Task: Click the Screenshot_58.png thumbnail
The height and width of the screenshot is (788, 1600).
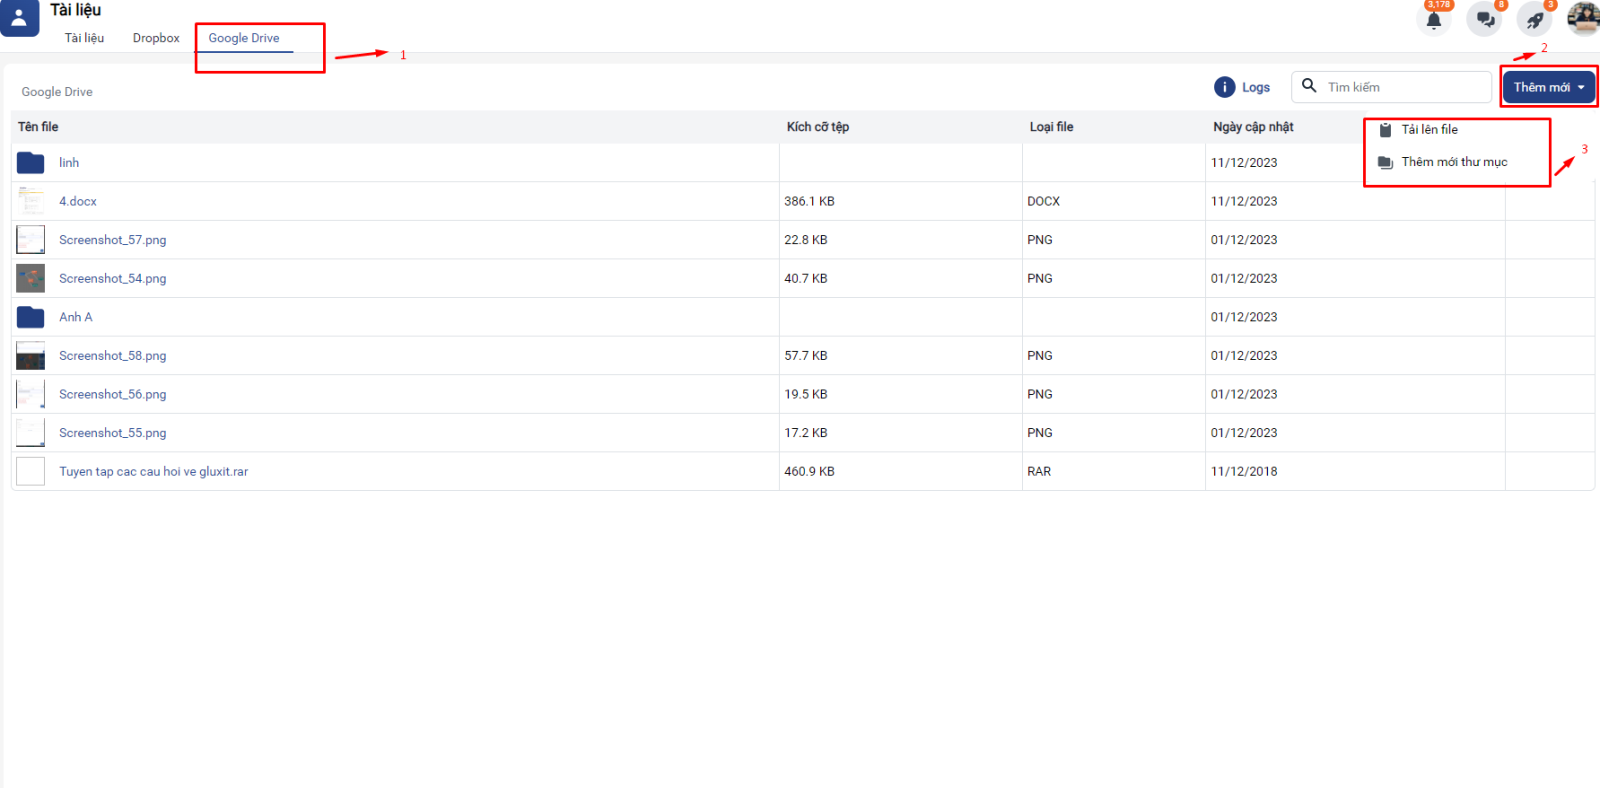Action: click(31, 356)
